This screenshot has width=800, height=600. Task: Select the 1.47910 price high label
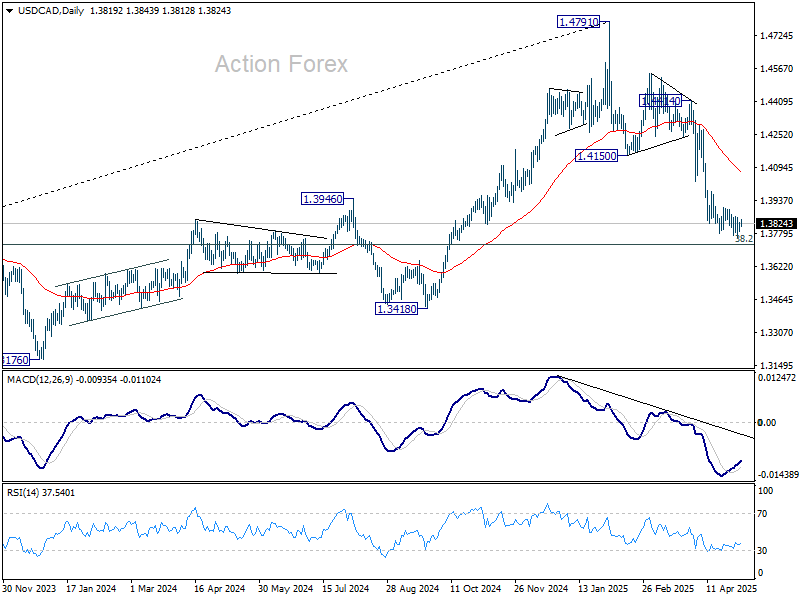(x=578, y=22)
